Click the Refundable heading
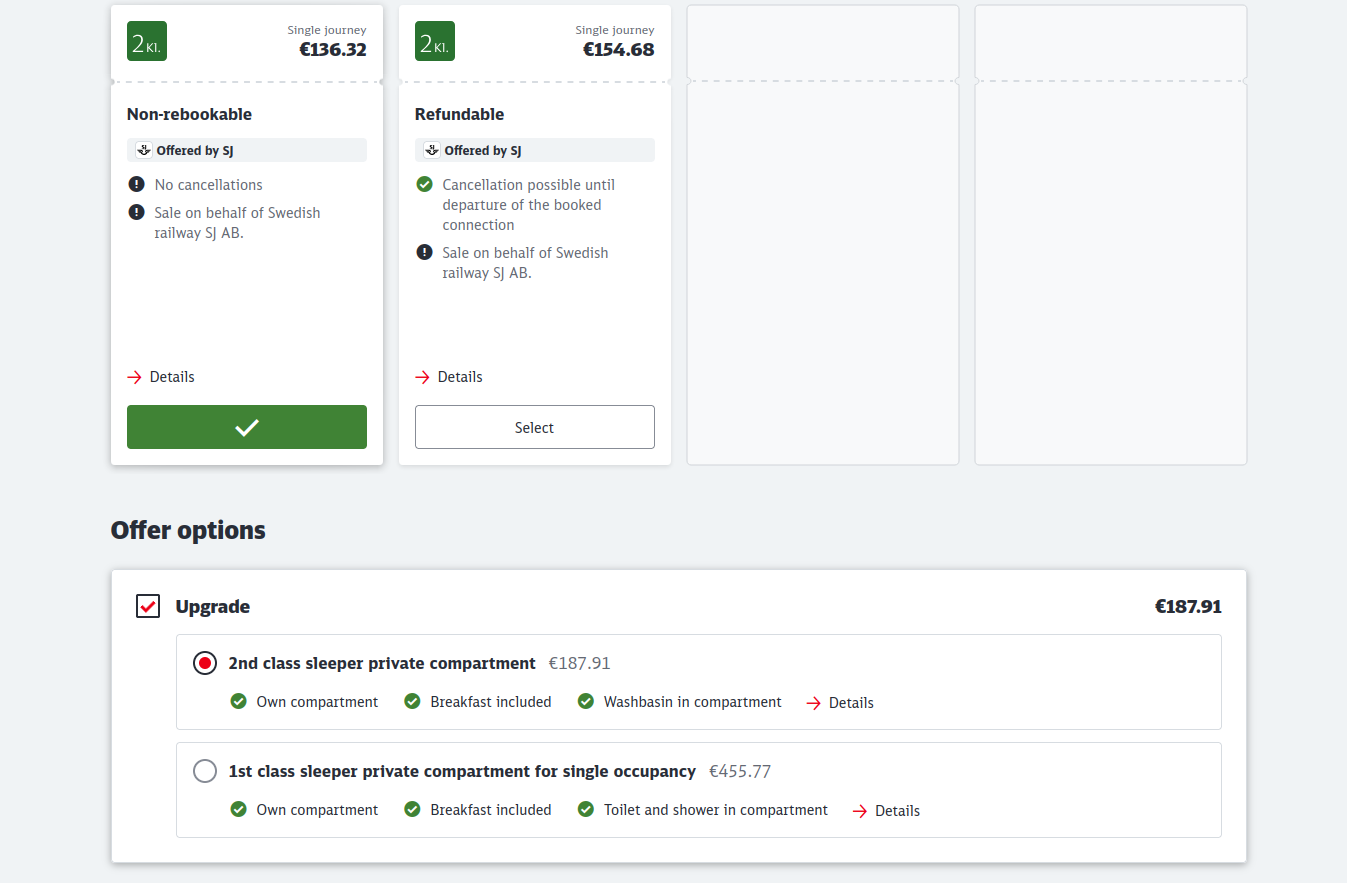The width and height of the screenshot is (1347, 883). (x=459, y=114)
